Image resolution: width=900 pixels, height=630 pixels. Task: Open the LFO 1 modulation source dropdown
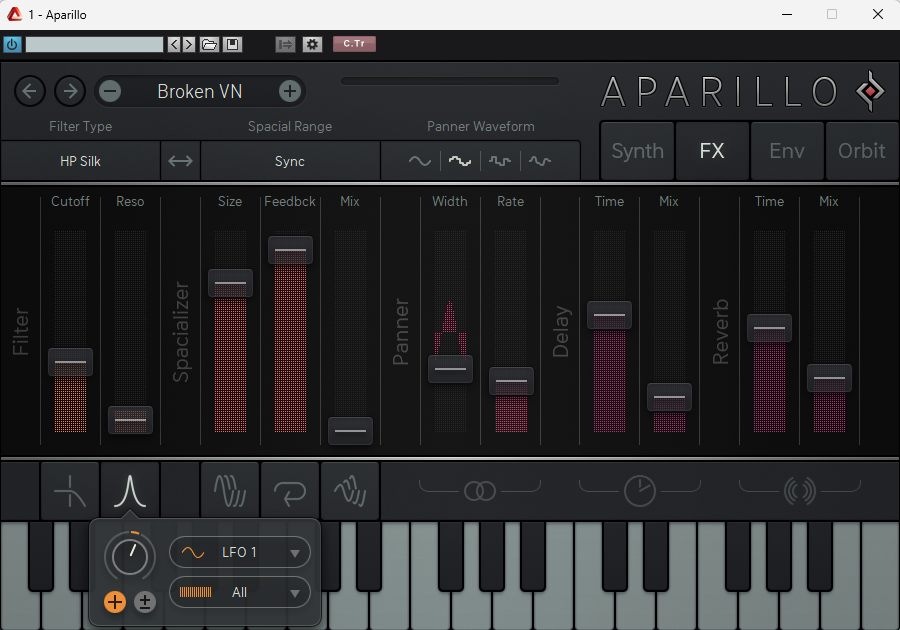[240, 553]
